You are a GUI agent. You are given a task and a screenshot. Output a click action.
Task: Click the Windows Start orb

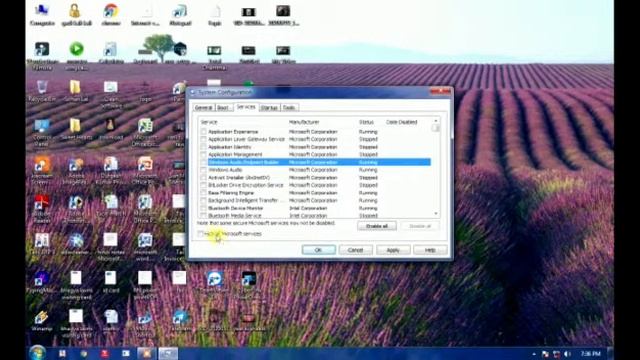(38, 352)
